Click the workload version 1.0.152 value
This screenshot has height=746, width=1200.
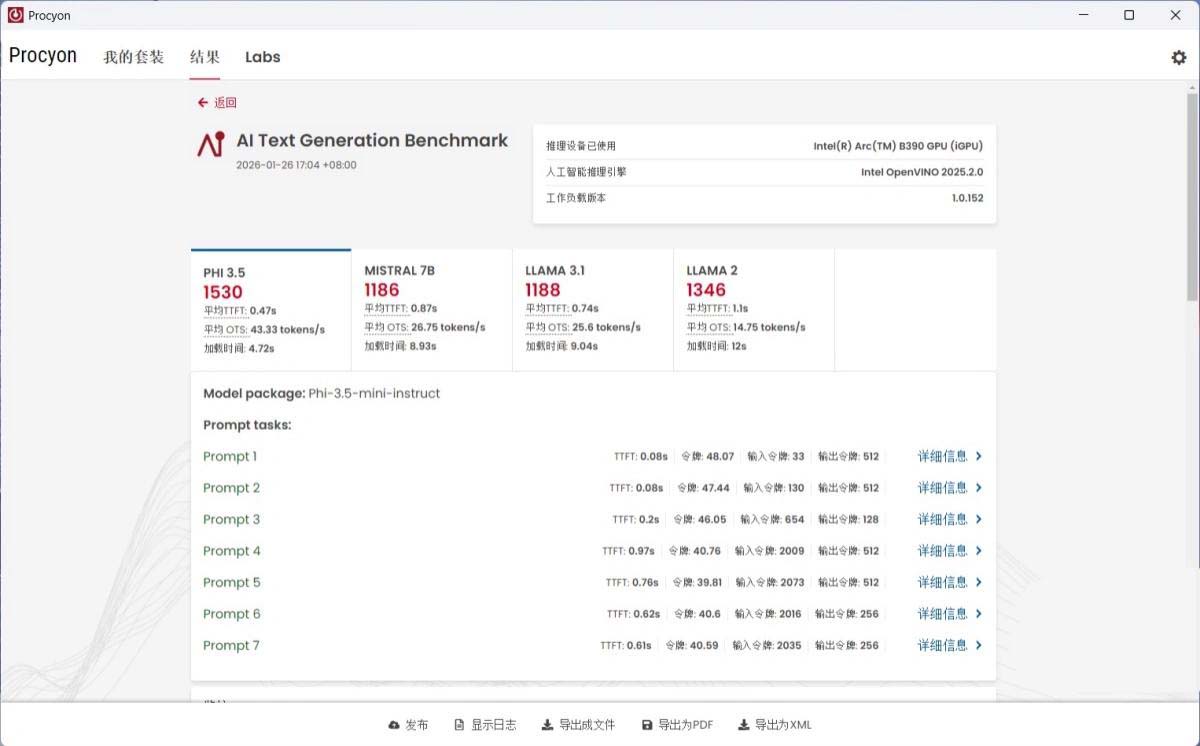968,198
